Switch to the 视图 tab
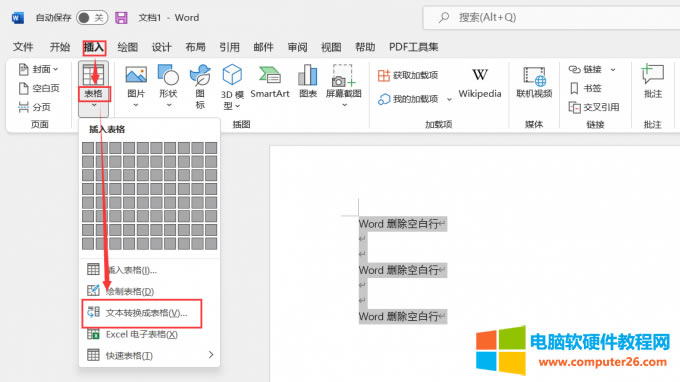 tap(331, 47)
